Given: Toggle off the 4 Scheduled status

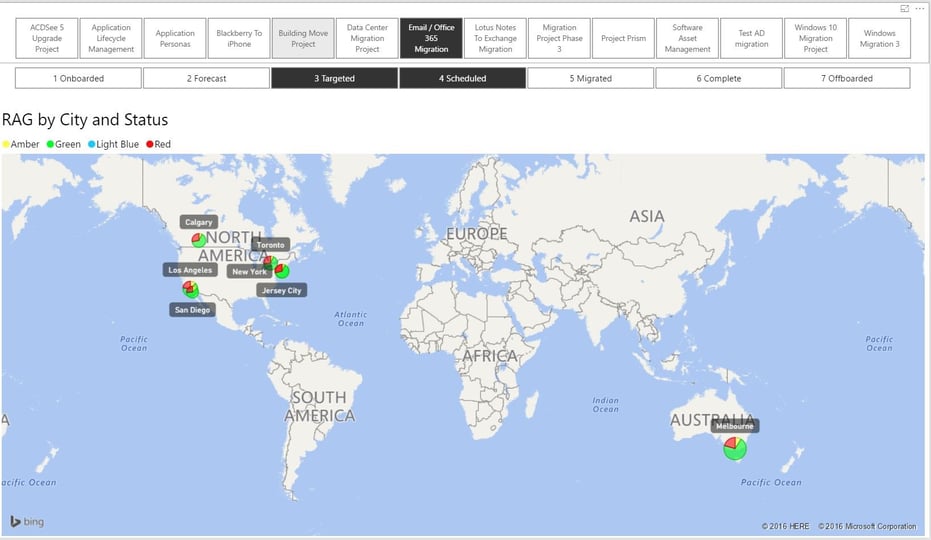Looking at the screenshot, I should (463, 78).
